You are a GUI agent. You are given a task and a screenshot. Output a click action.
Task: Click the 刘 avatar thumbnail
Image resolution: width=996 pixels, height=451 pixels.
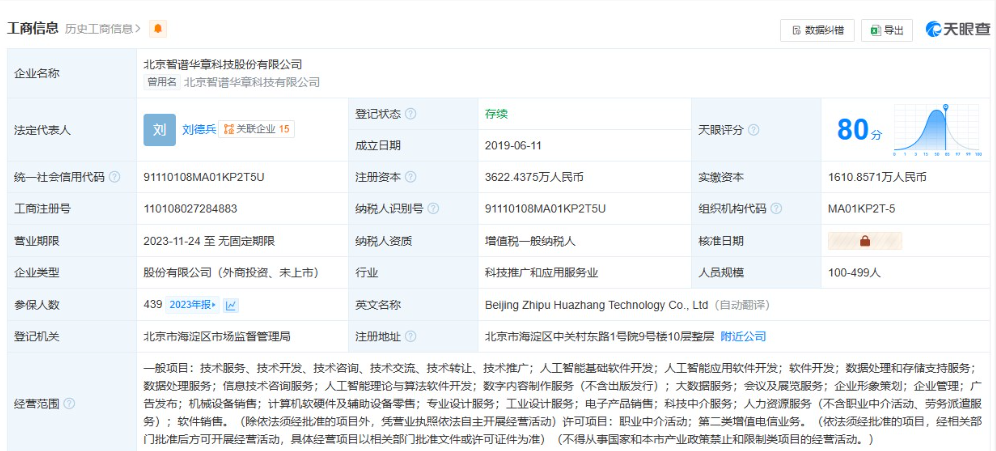pyautogui.click(x=159, y=130)
